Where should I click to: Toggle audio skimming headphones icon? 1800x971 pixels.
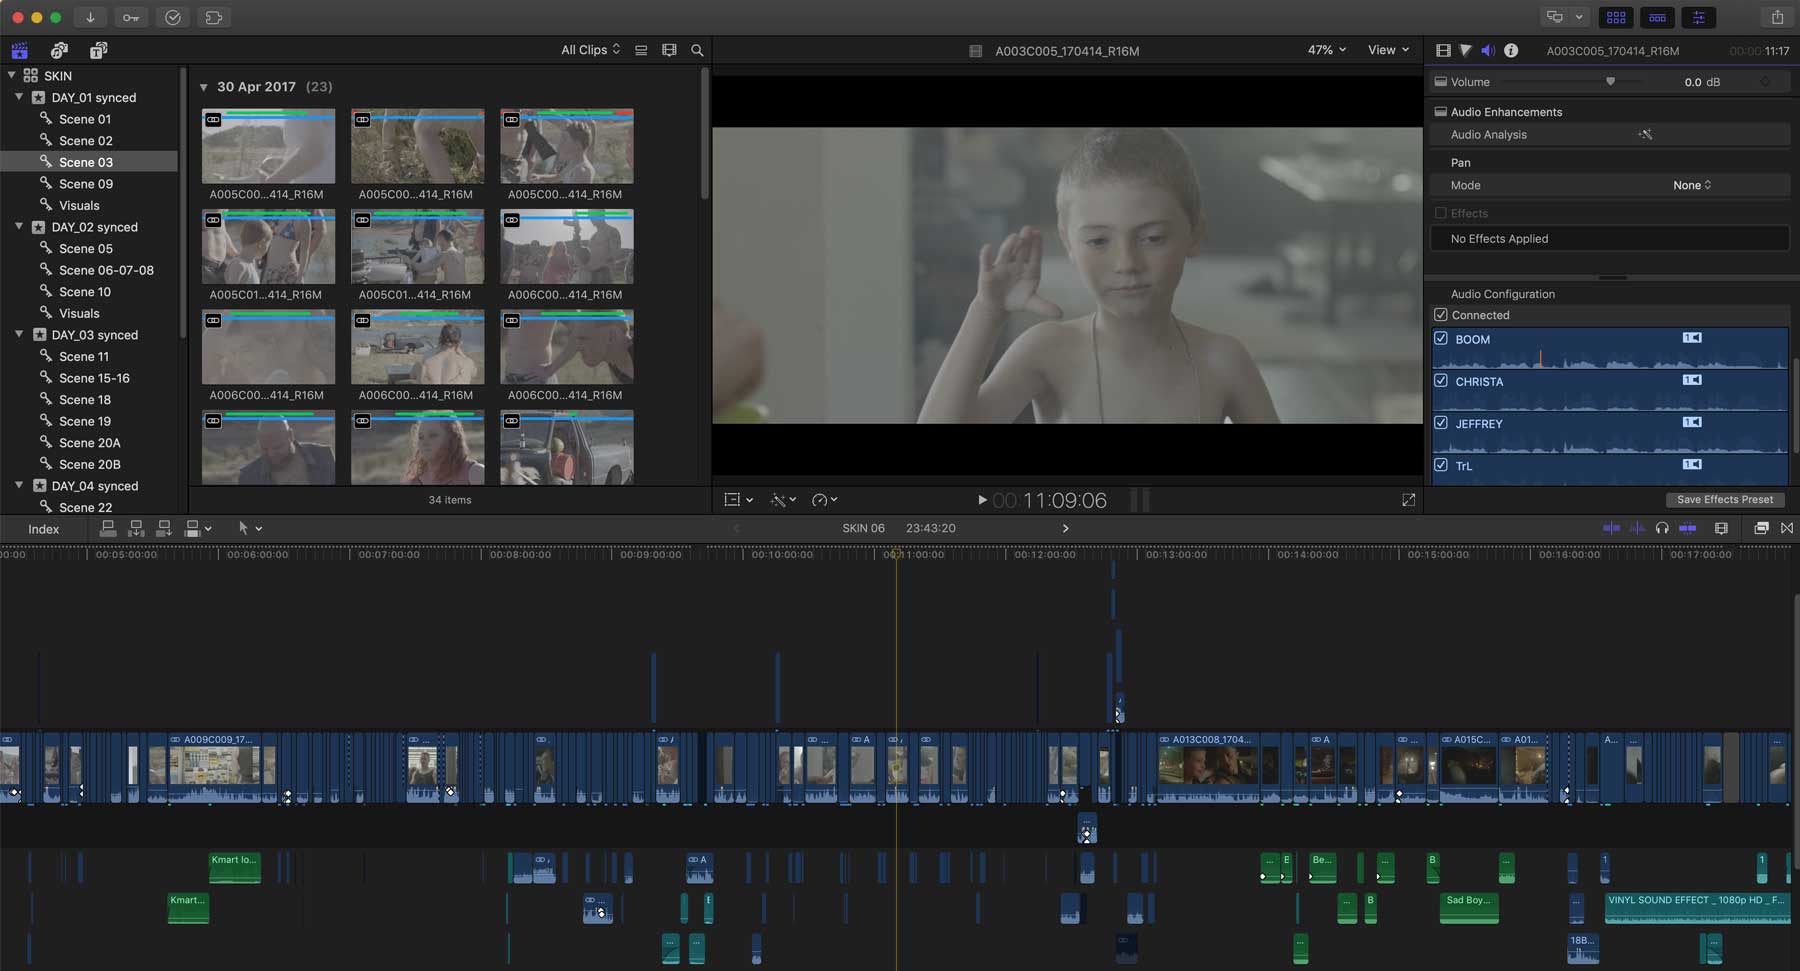pos(1662,528)
